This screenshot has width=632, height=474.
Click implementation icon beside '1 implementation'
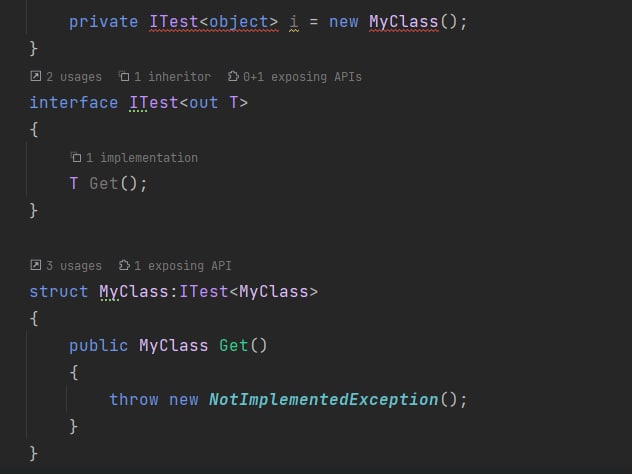point(75,157)
